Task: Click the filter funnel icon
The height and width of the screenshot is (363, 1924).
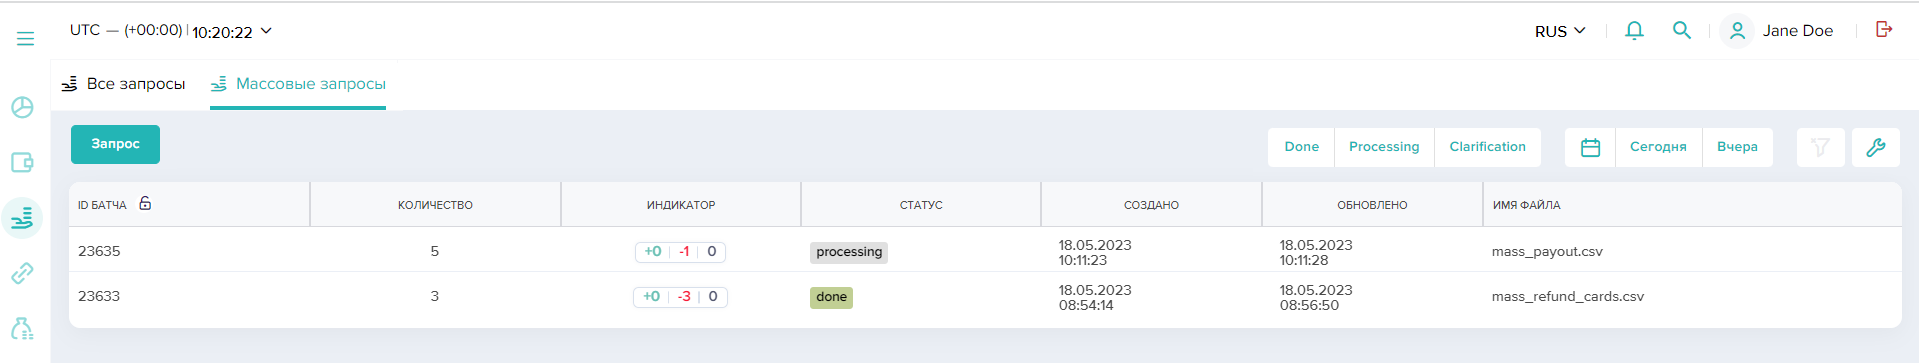Action: point(1820,147)
